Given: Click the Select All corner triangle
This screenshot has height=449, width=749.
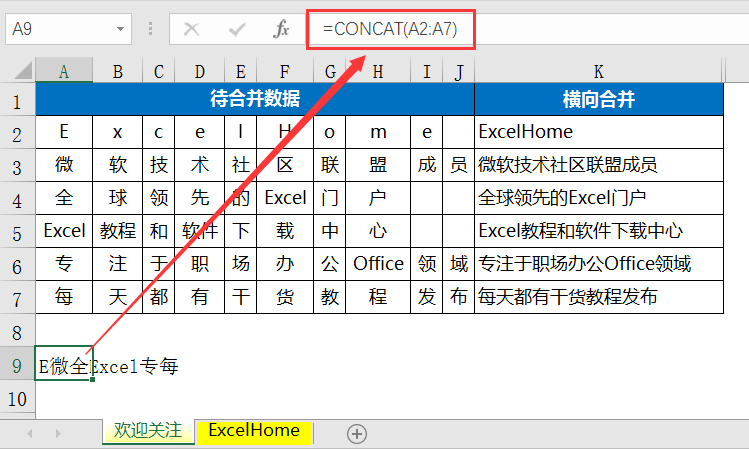Looking at the screenshot, I should (23, 70).
